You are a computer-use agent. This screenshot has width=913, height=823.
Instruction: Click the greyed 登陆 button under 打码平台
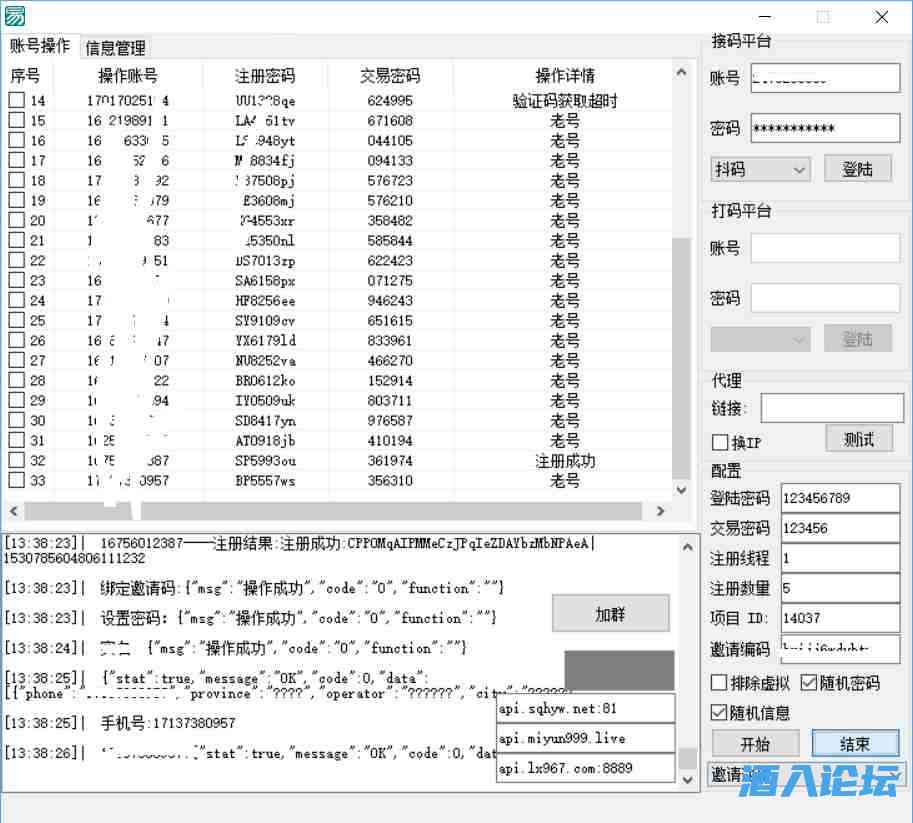[858, 338]
